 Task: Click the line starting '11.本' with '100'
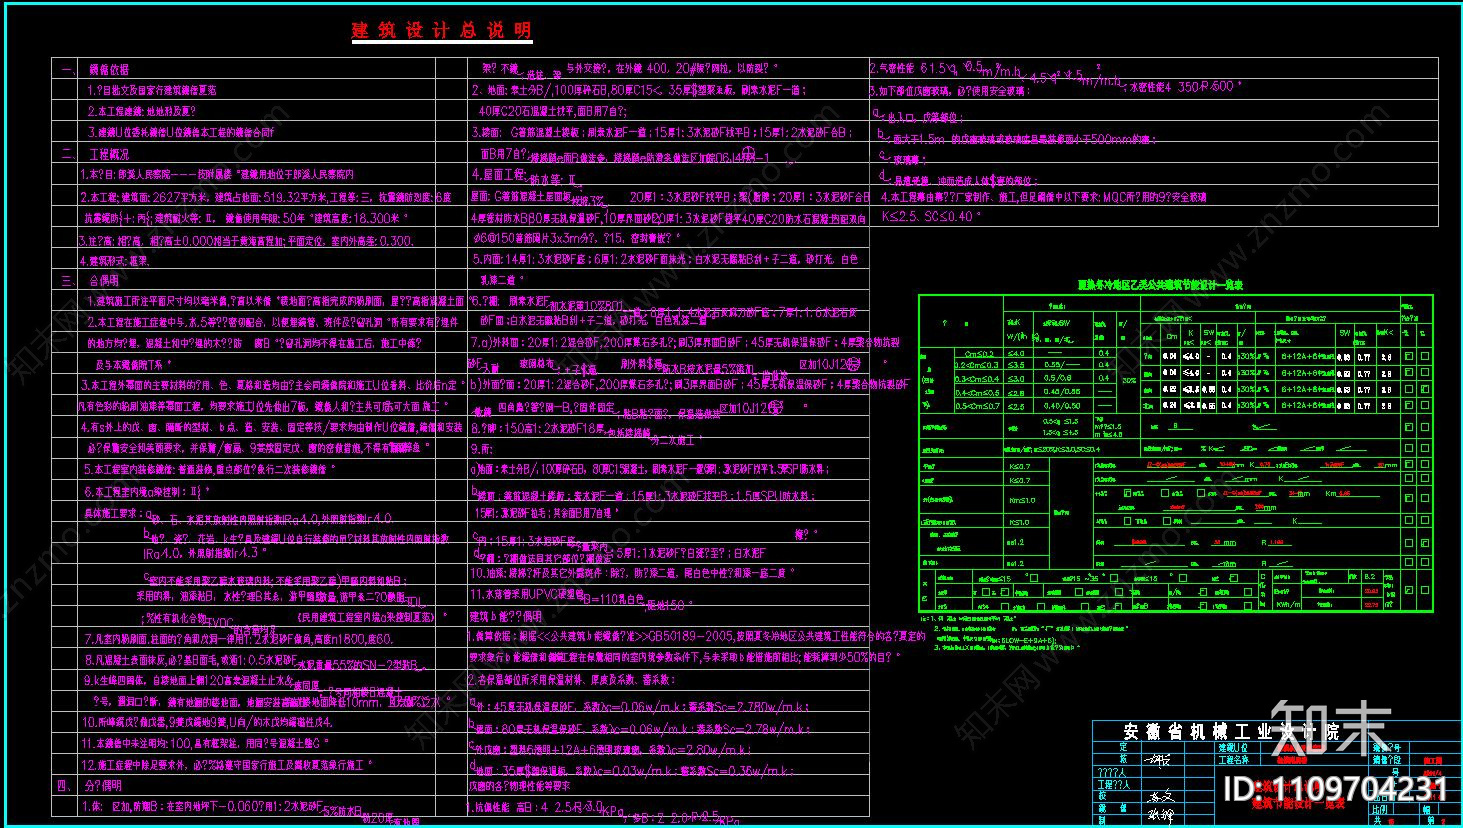point(207,743)
